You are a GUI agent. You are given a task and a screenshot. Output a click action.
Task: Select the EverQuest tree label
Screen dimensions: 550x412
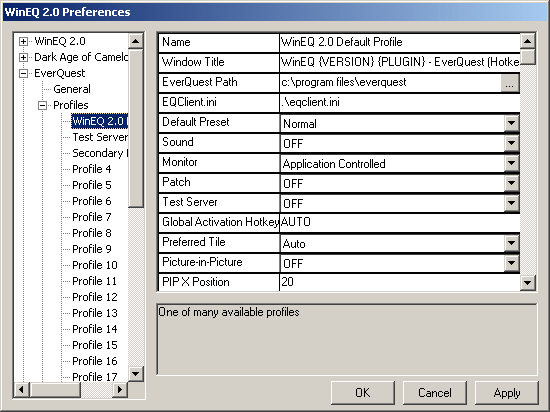pos(60,73)
